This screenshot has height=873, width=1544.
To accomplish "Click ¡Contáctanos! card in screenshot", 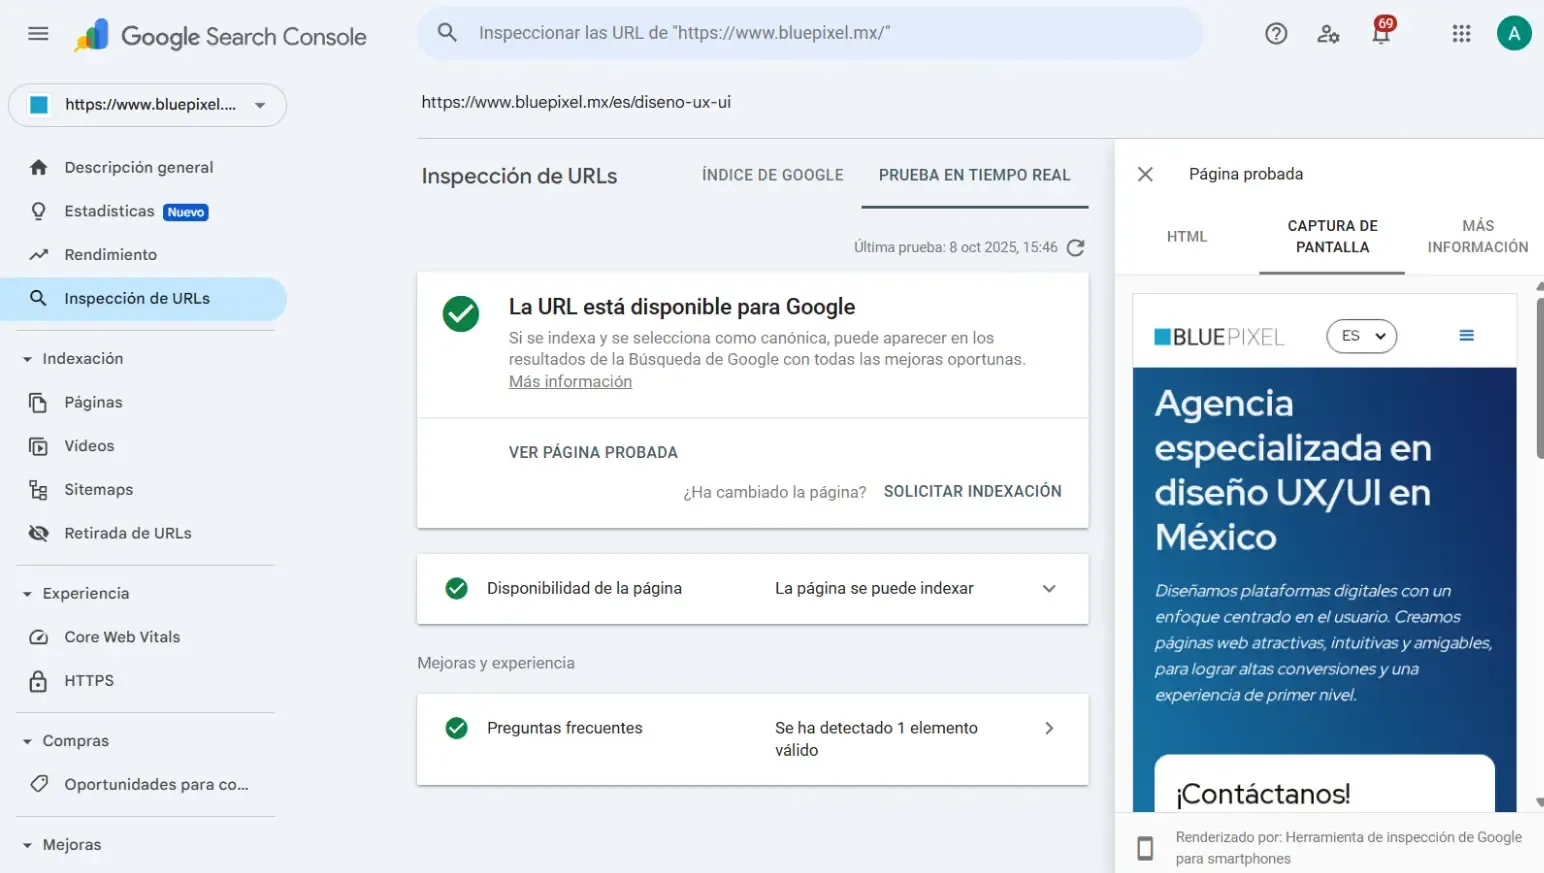I will pyautogui.click(x=1324, y=784).
